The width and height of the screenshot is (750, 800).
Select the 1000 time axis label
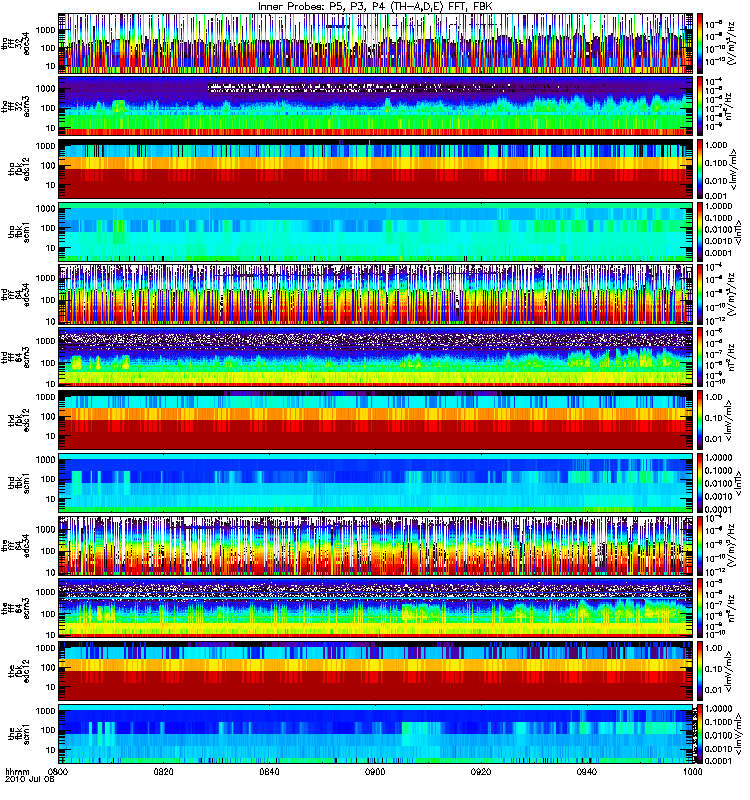(x=692, y=771)
